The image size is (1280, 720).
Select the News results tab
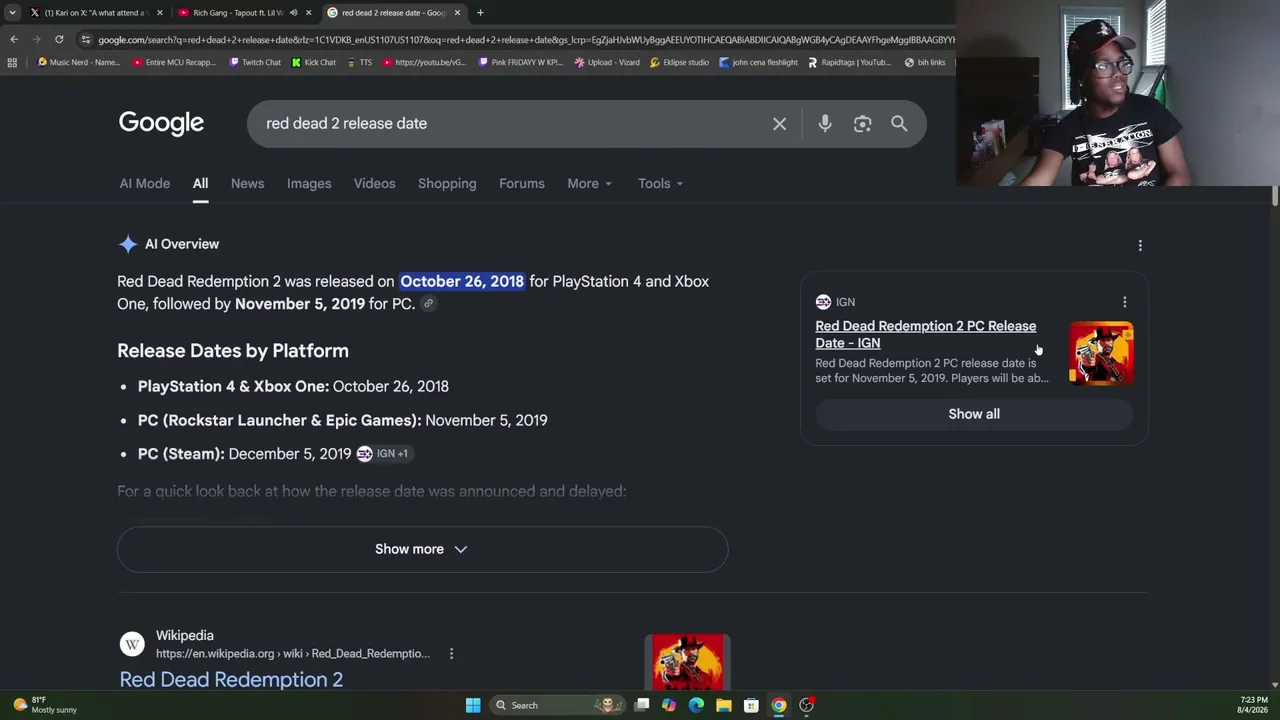247,184
